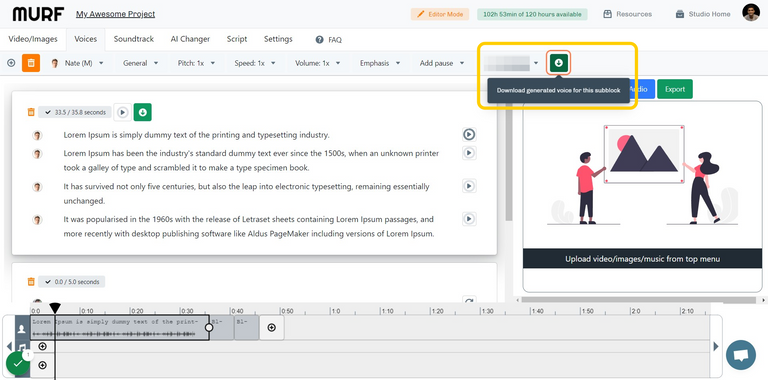Viewport: 768px width, 380px height.
Task: Click the 0.0 / 5.0 seconds badge
Action: tap(72, 282)
